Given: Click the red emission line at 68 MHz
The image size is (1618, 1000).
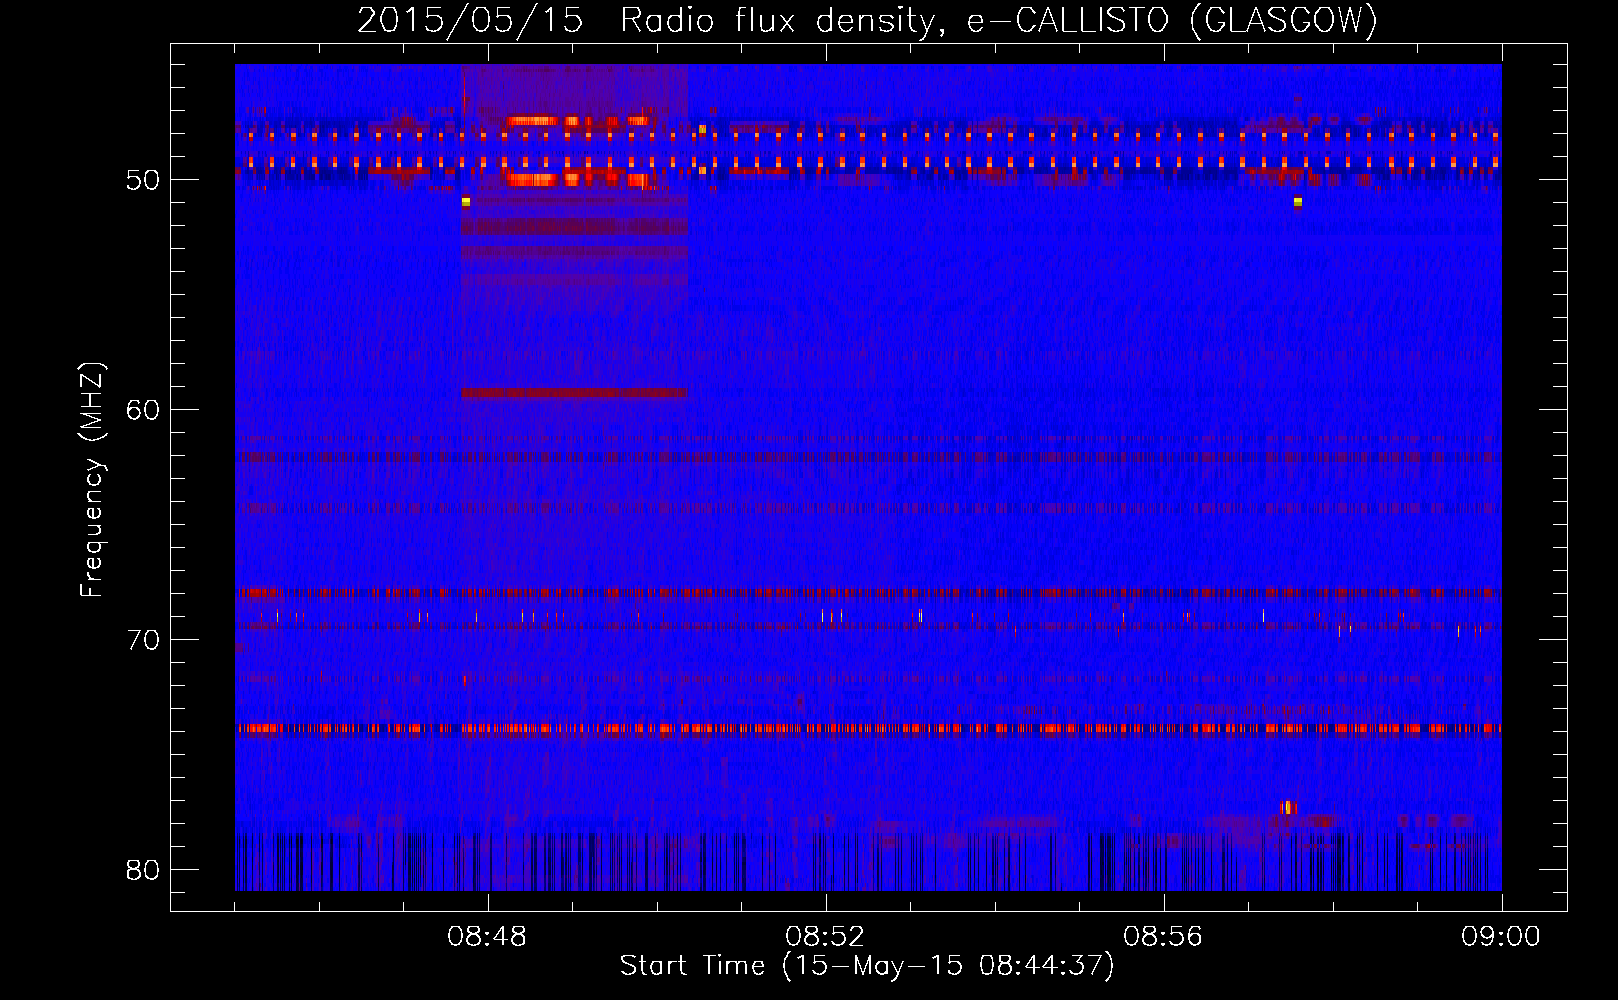Looking at the screenshot, I should click(868, 593).
